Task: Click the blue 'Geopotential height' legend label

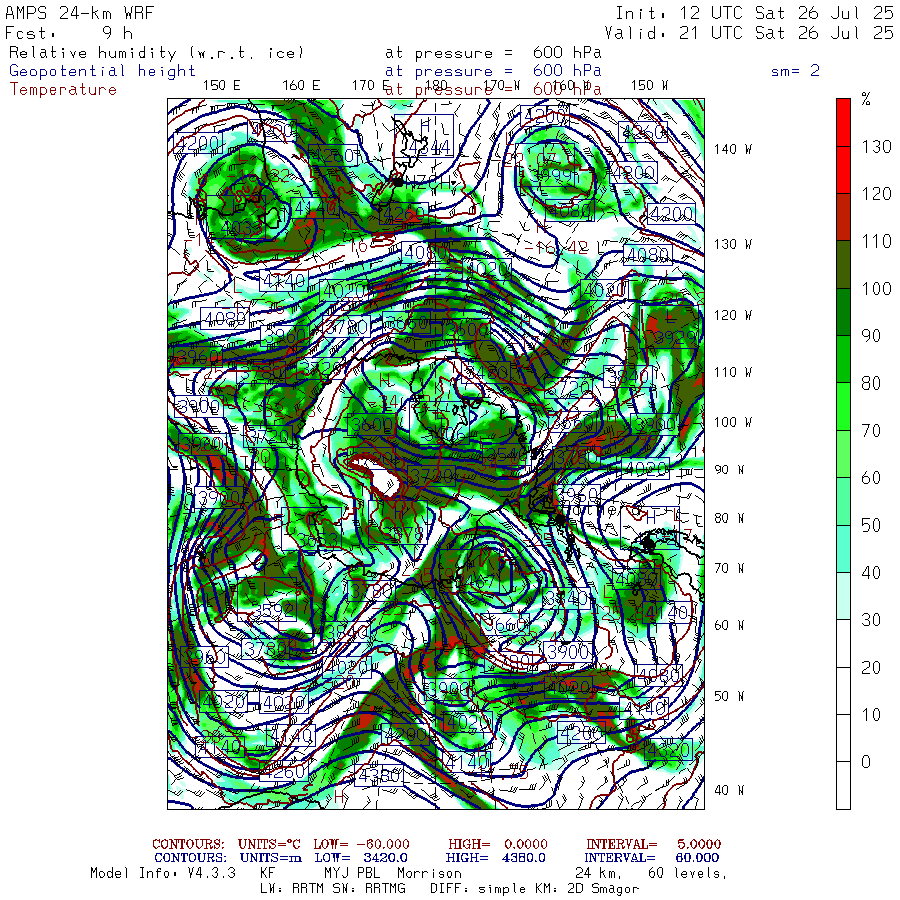Action: [102, 71]
